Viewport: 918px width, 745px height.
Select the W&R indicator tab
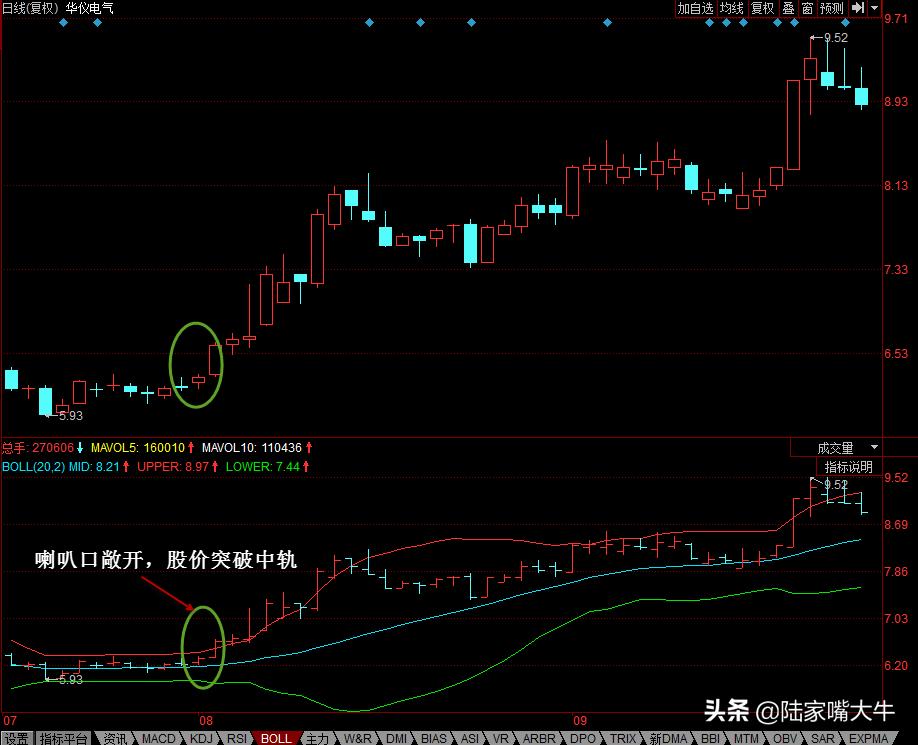click(358, 738)
